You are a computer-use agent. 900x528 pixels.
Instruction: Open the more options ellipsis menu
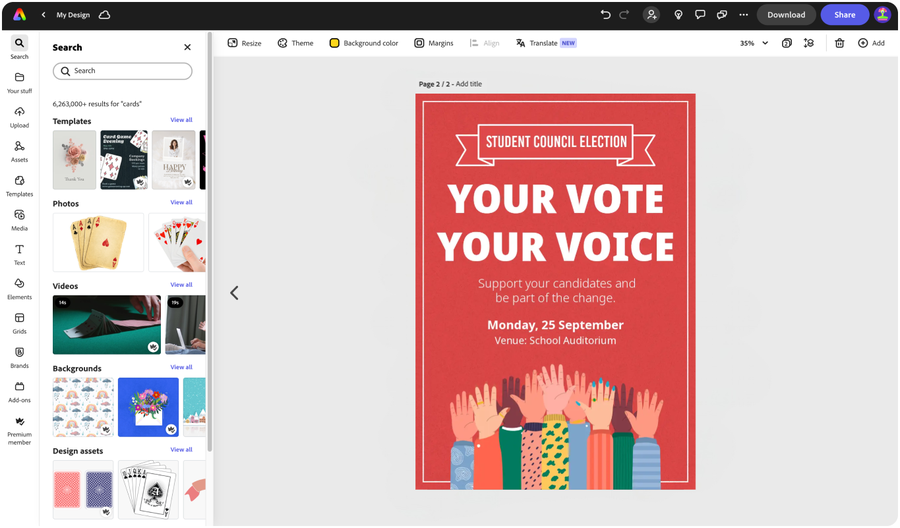[744, 15]
